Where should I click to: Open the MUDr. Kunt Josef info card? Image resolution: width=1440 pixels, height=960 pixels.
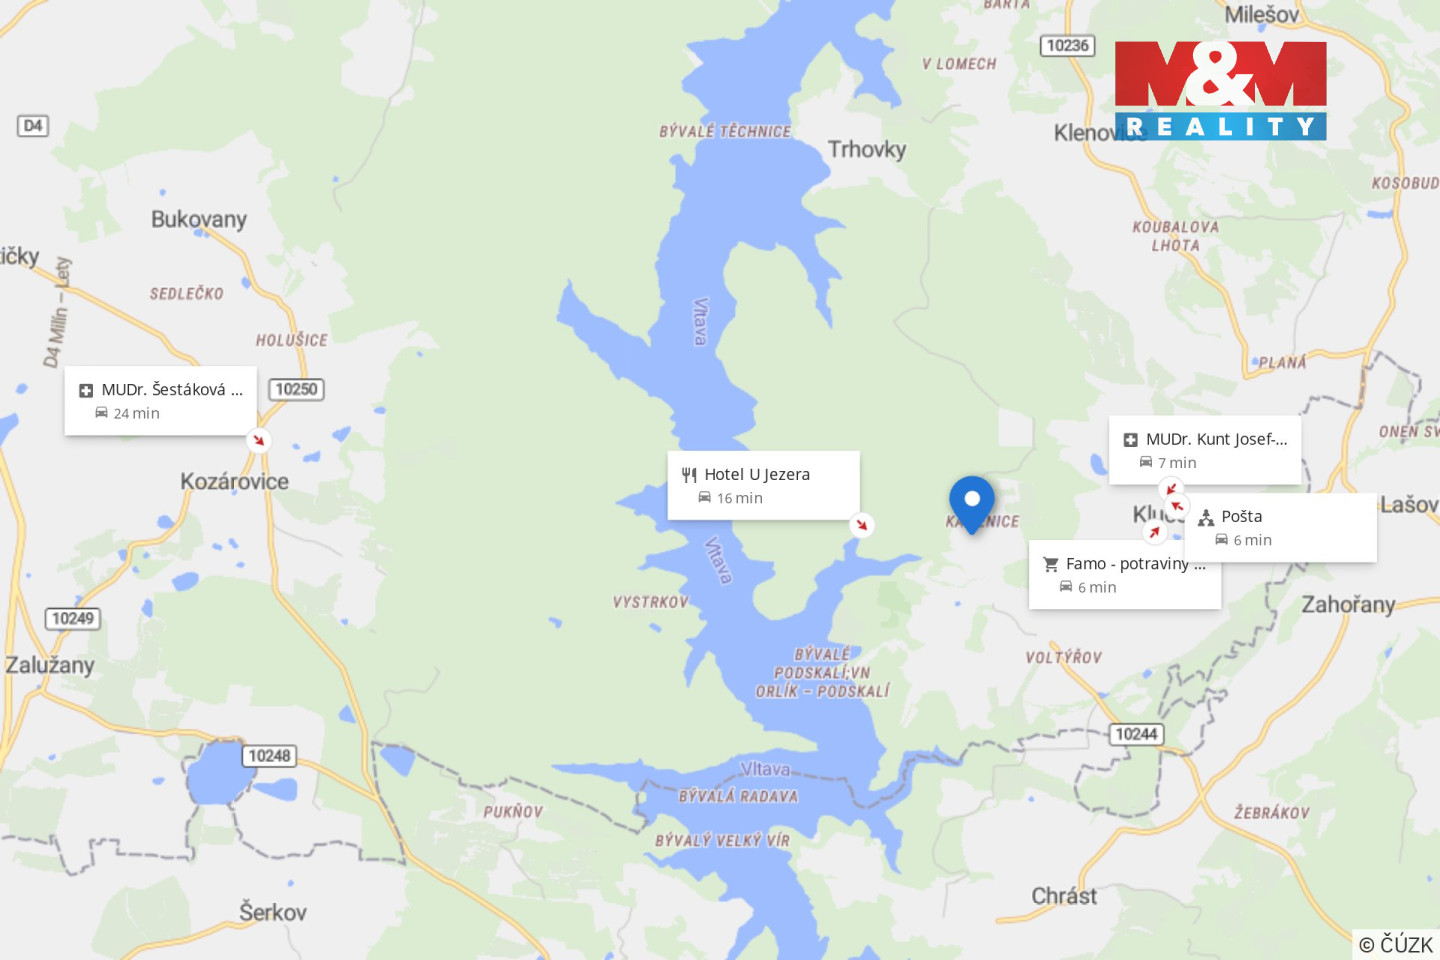(1205, 450)
